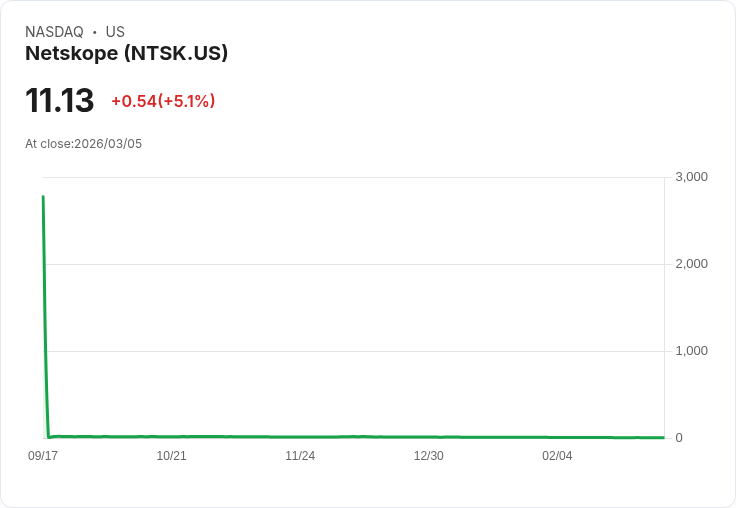Click the 11.13 current price value
Image resolution: width=736 pixels, height=508 pixels.
click(x=60, y=101)
